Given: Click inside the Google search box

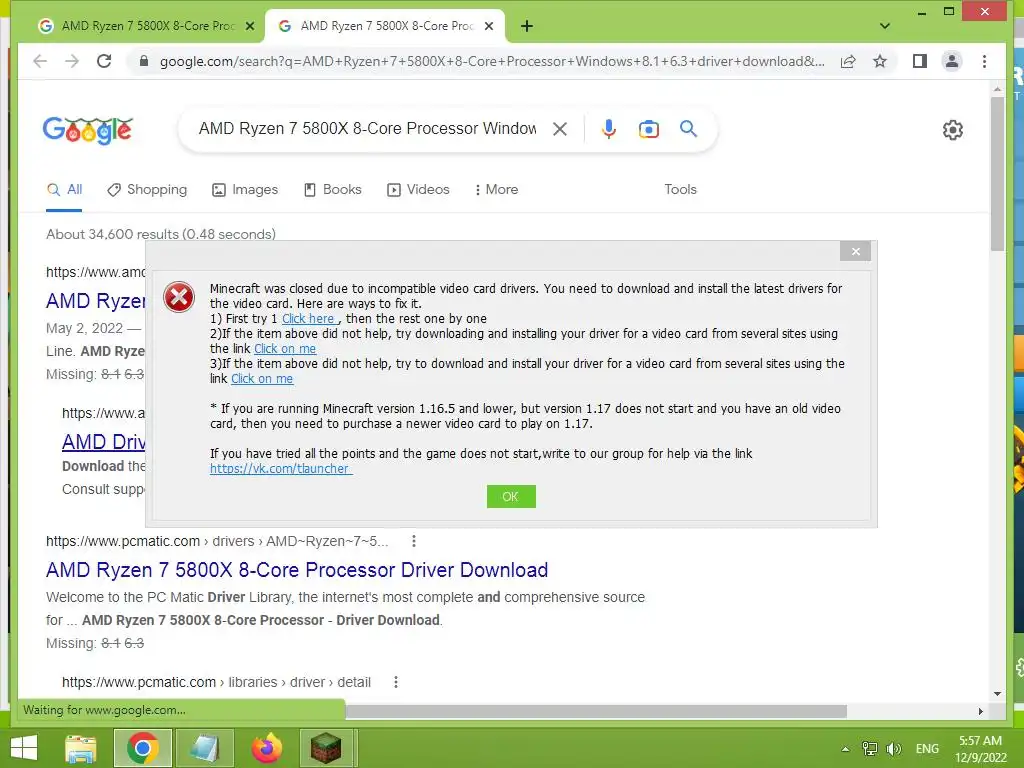Looking at the screenshot, I should [367, 129].
